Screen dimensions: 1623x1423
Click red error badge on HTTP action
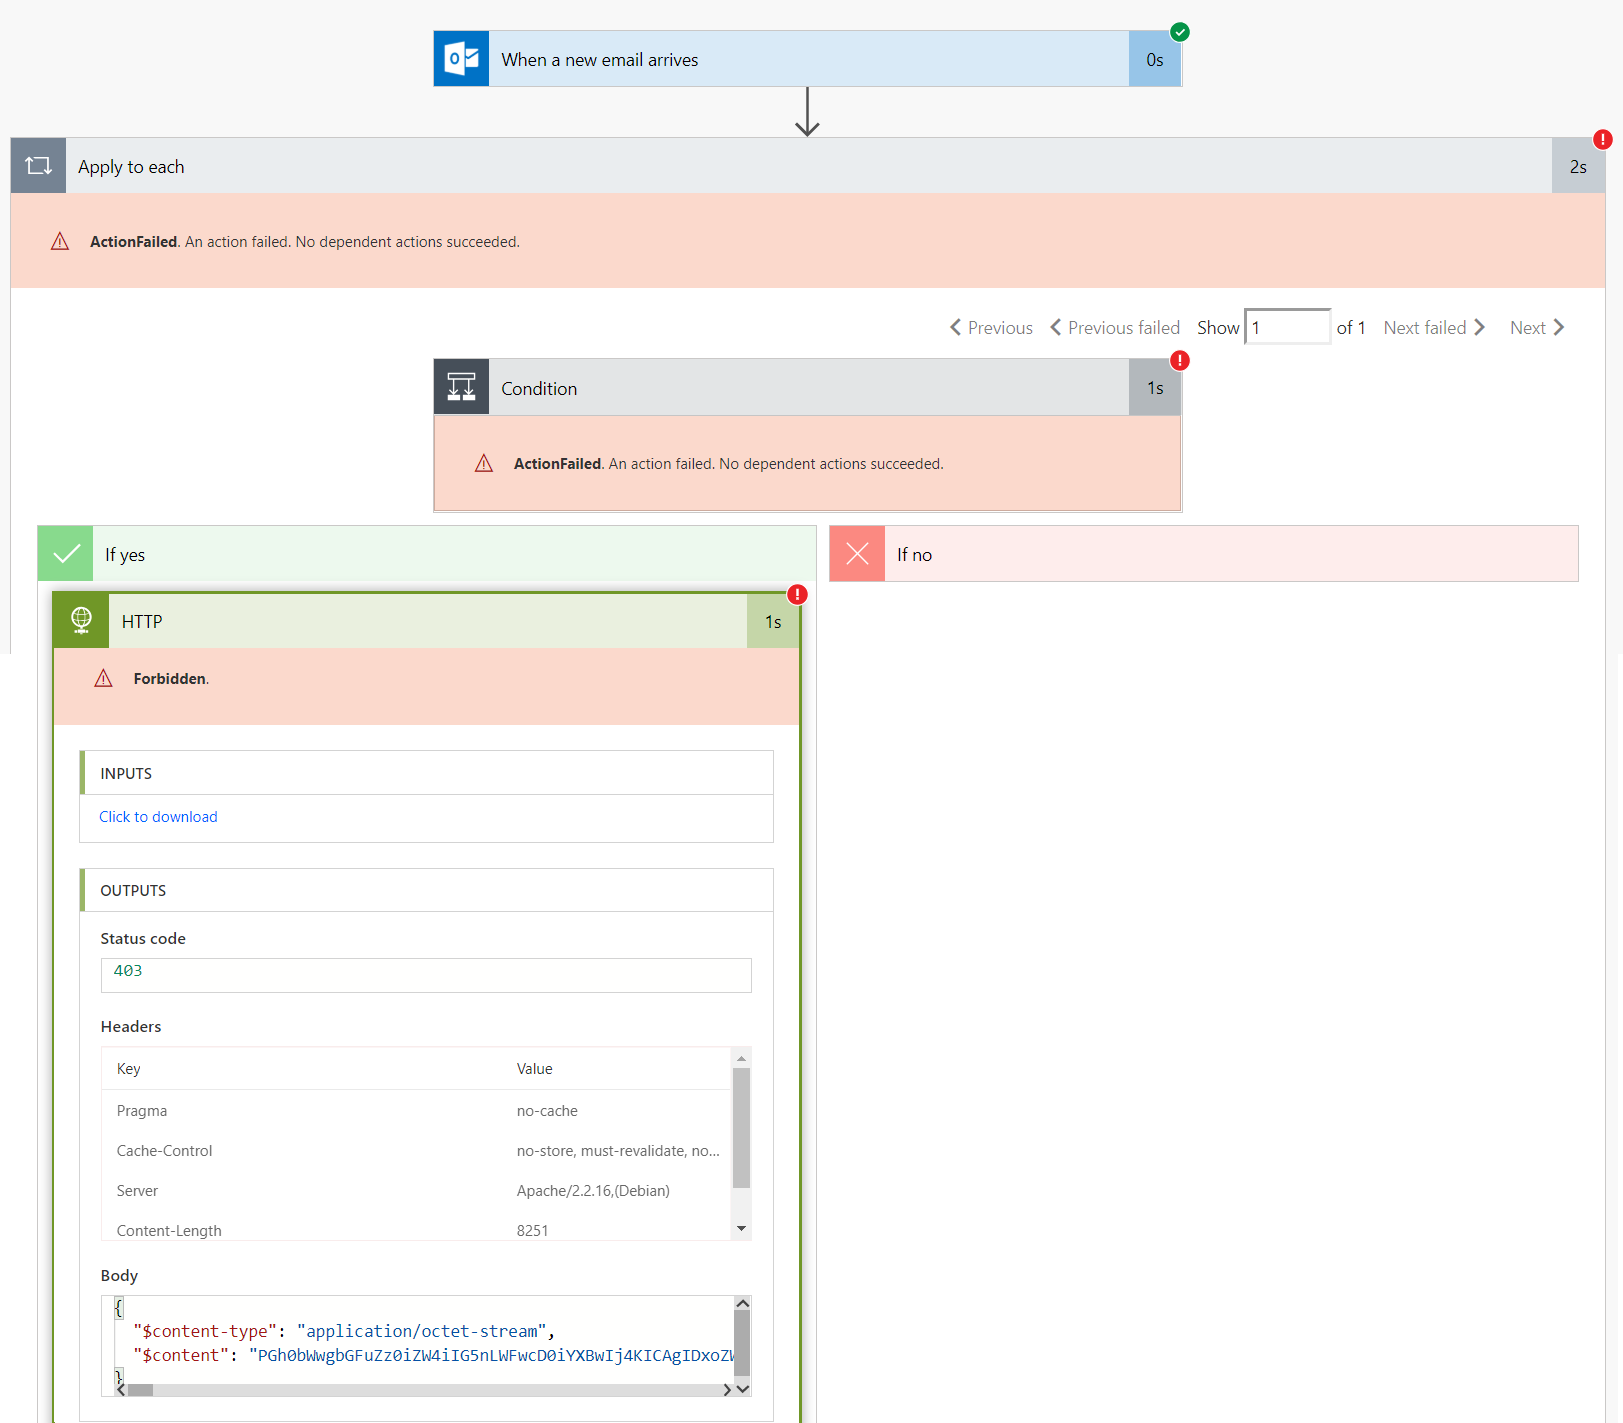tap(797, 594)
